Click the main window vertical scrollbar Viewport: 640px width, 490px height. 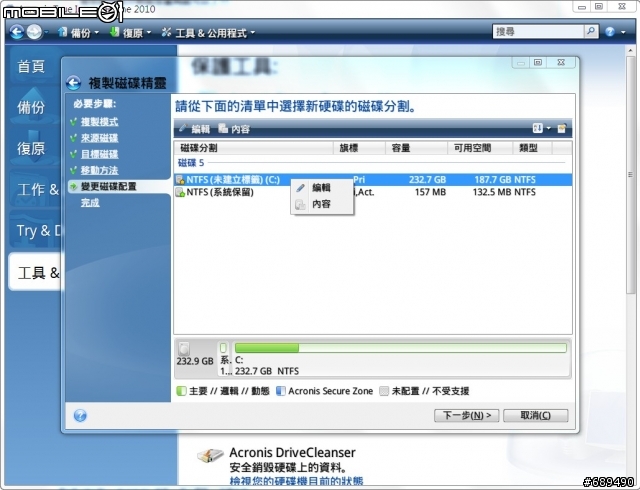pos(631,176)
